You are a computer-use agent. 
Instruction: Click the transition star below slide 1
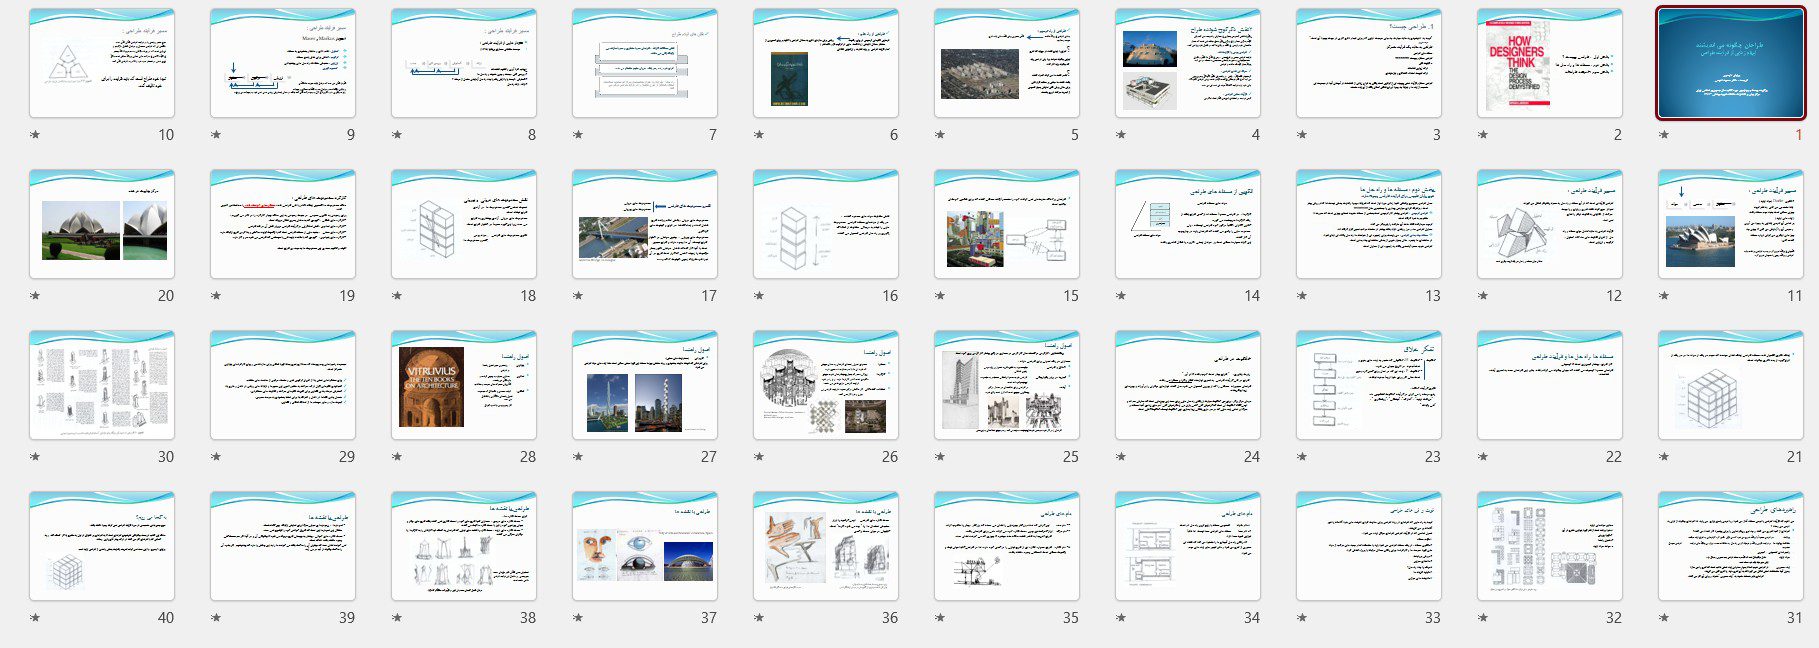[x=1664, y=135]
